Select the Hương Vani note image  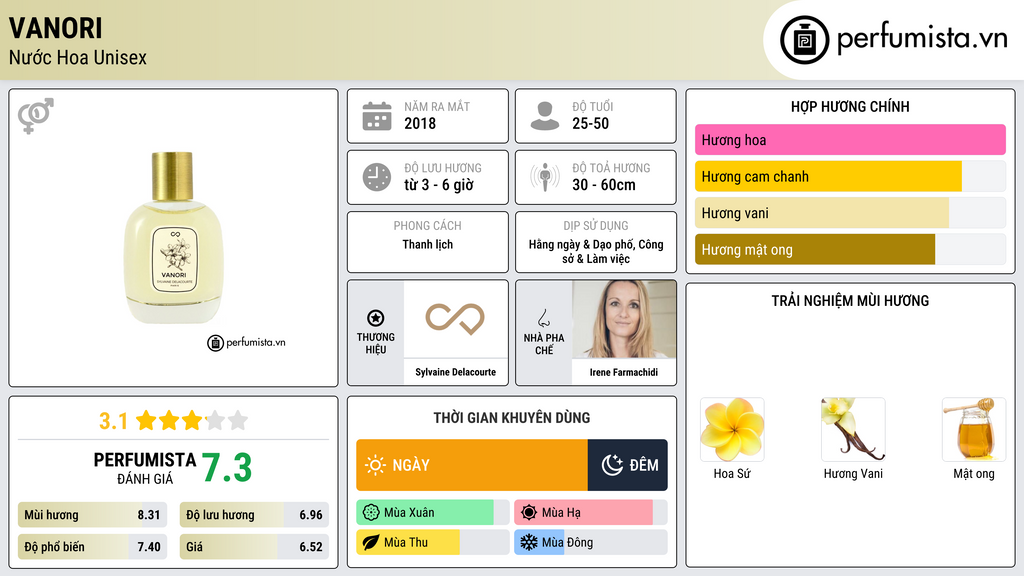(x=853, y=430)
